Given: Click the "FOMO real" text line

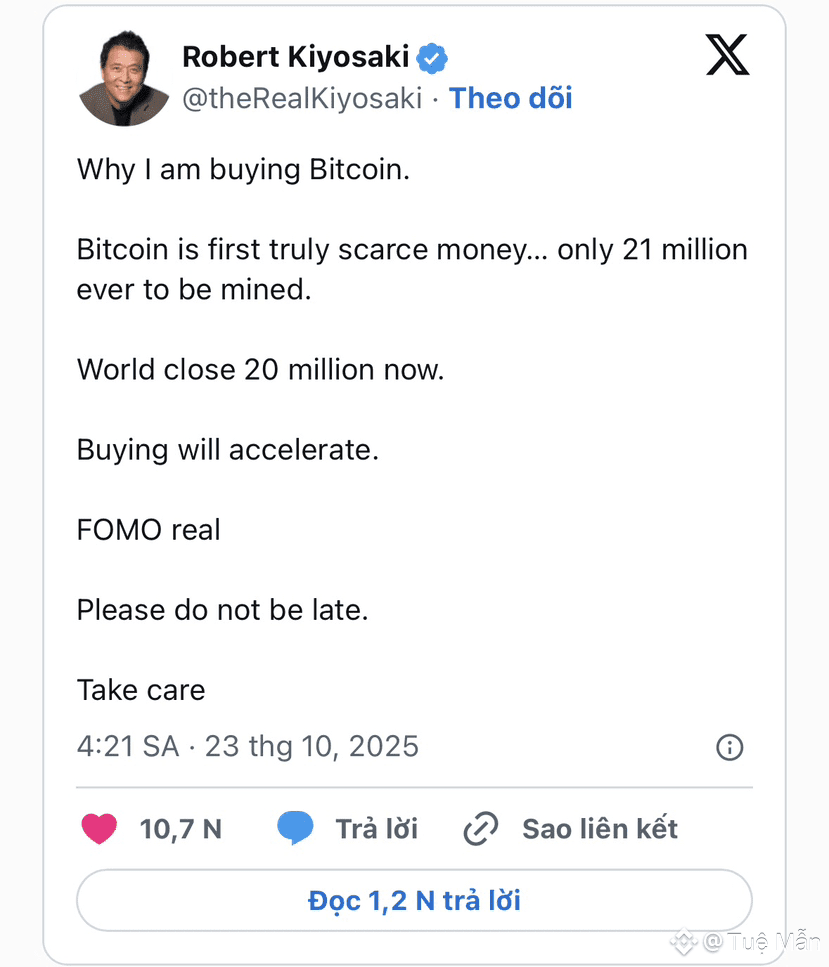Looking at the screenshot, I should click(148, 530).
